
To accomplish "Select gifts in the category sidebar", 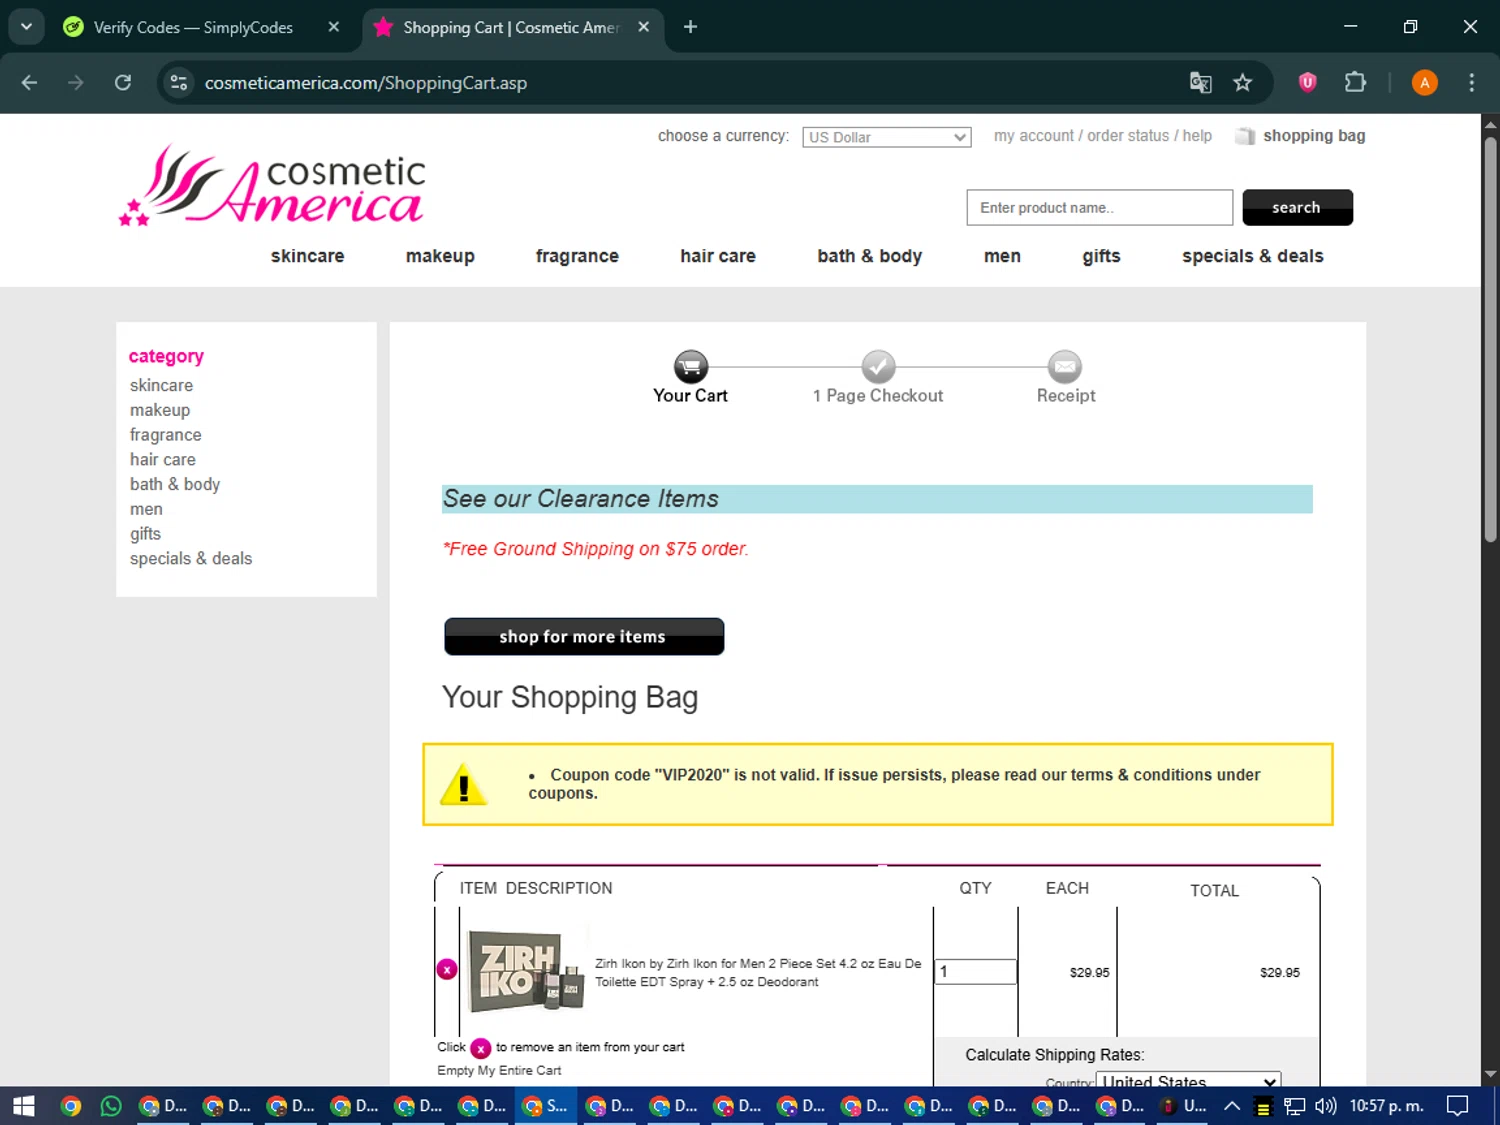I will pyautogui.click(x=145, y=534).
